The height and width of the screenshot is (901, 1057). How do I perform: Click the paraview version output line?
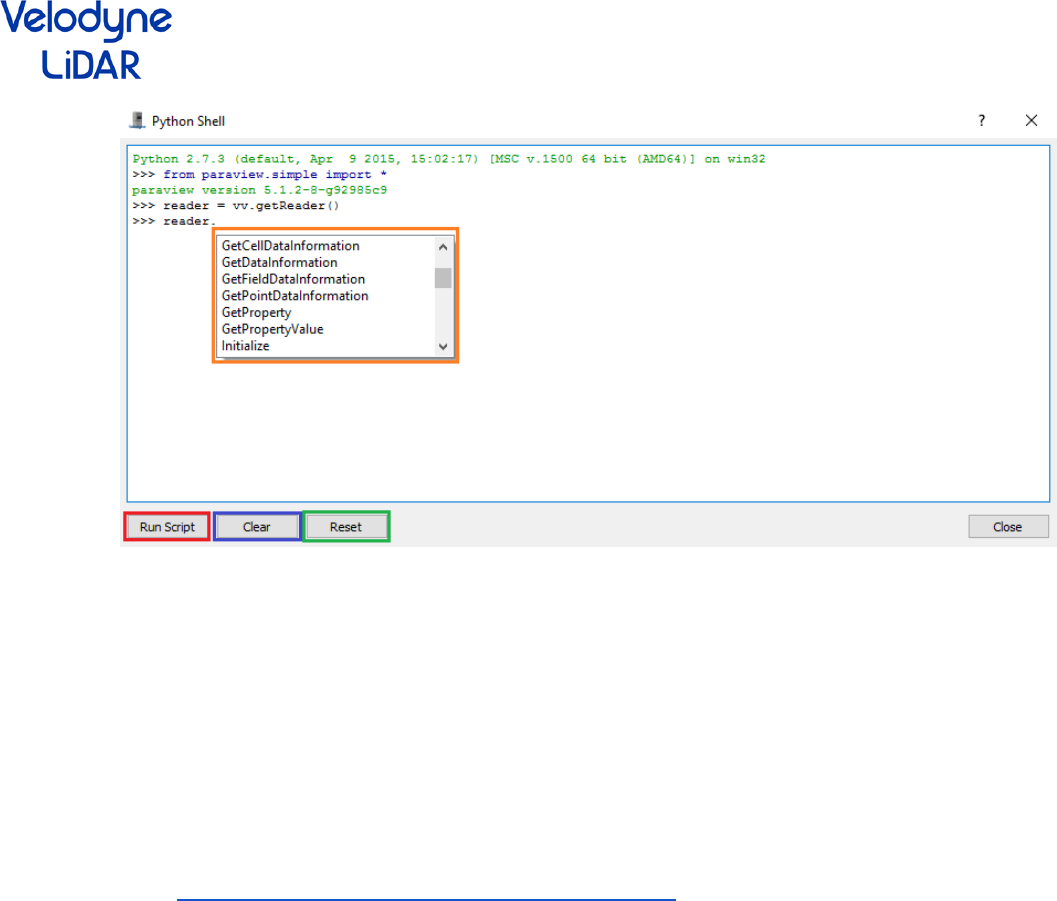tap(260, 190)
